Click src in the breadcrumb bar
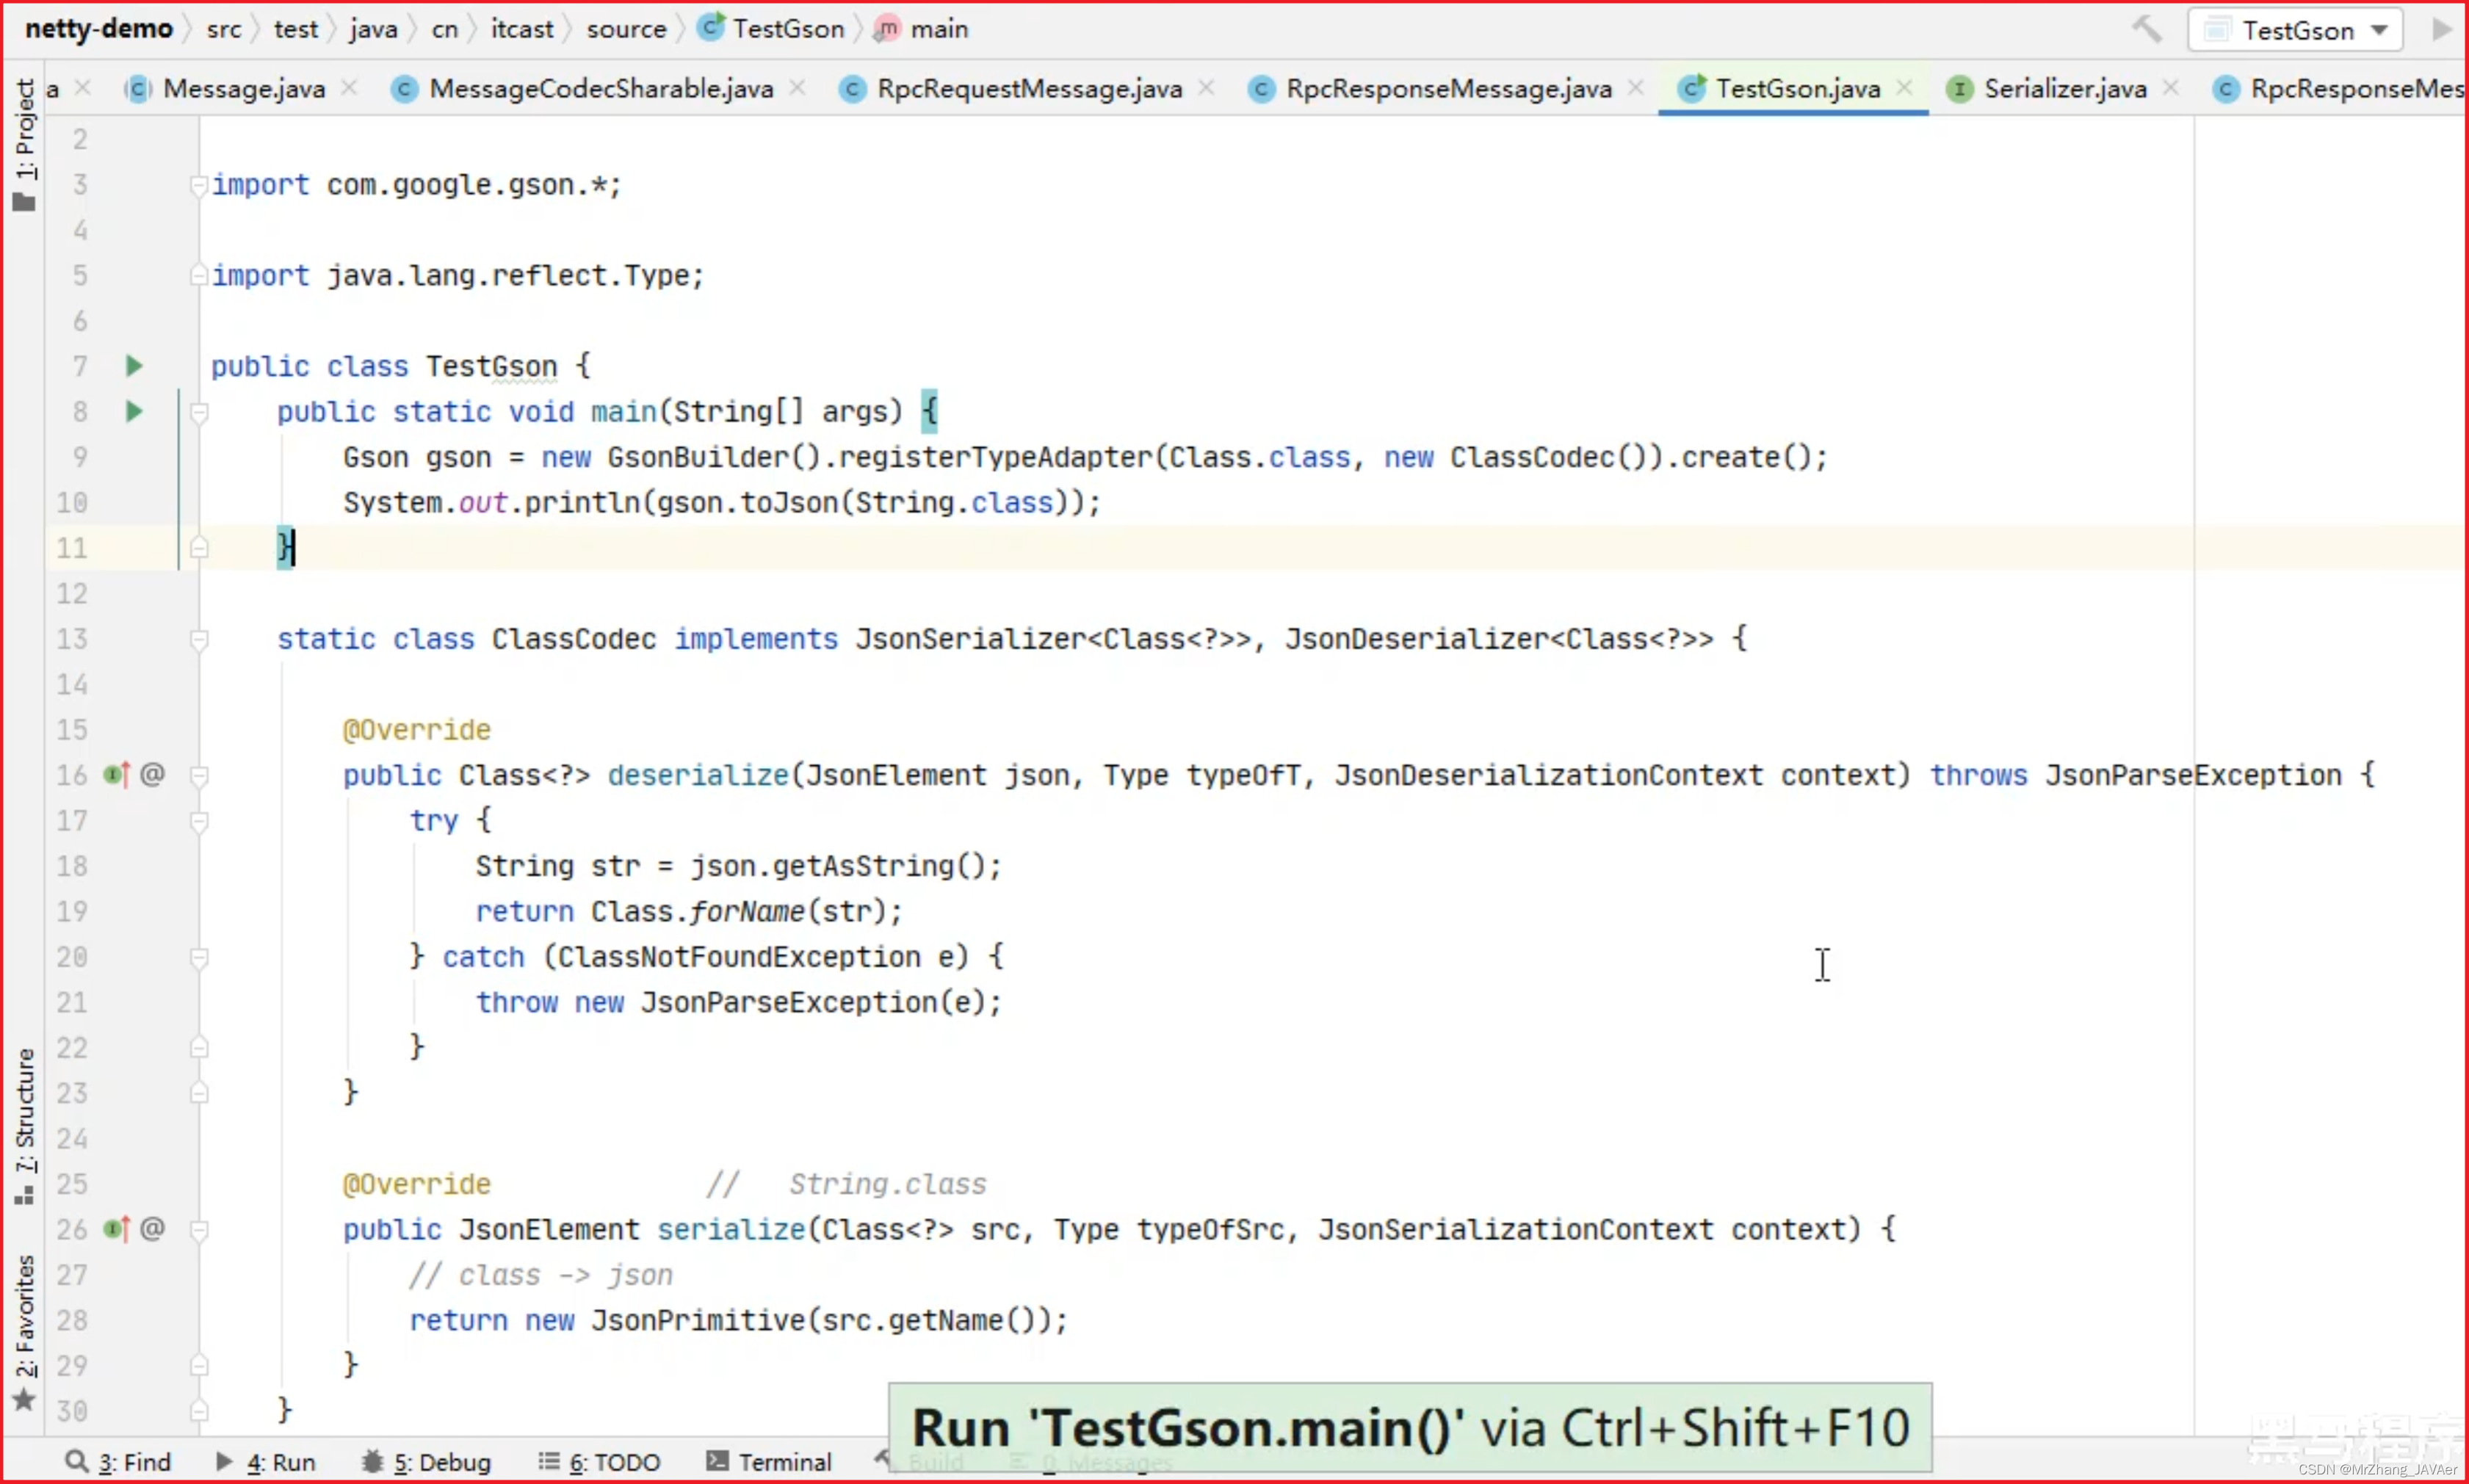Image resolution: width=2469 pixels, height=1484 pixels. (224, 29)
